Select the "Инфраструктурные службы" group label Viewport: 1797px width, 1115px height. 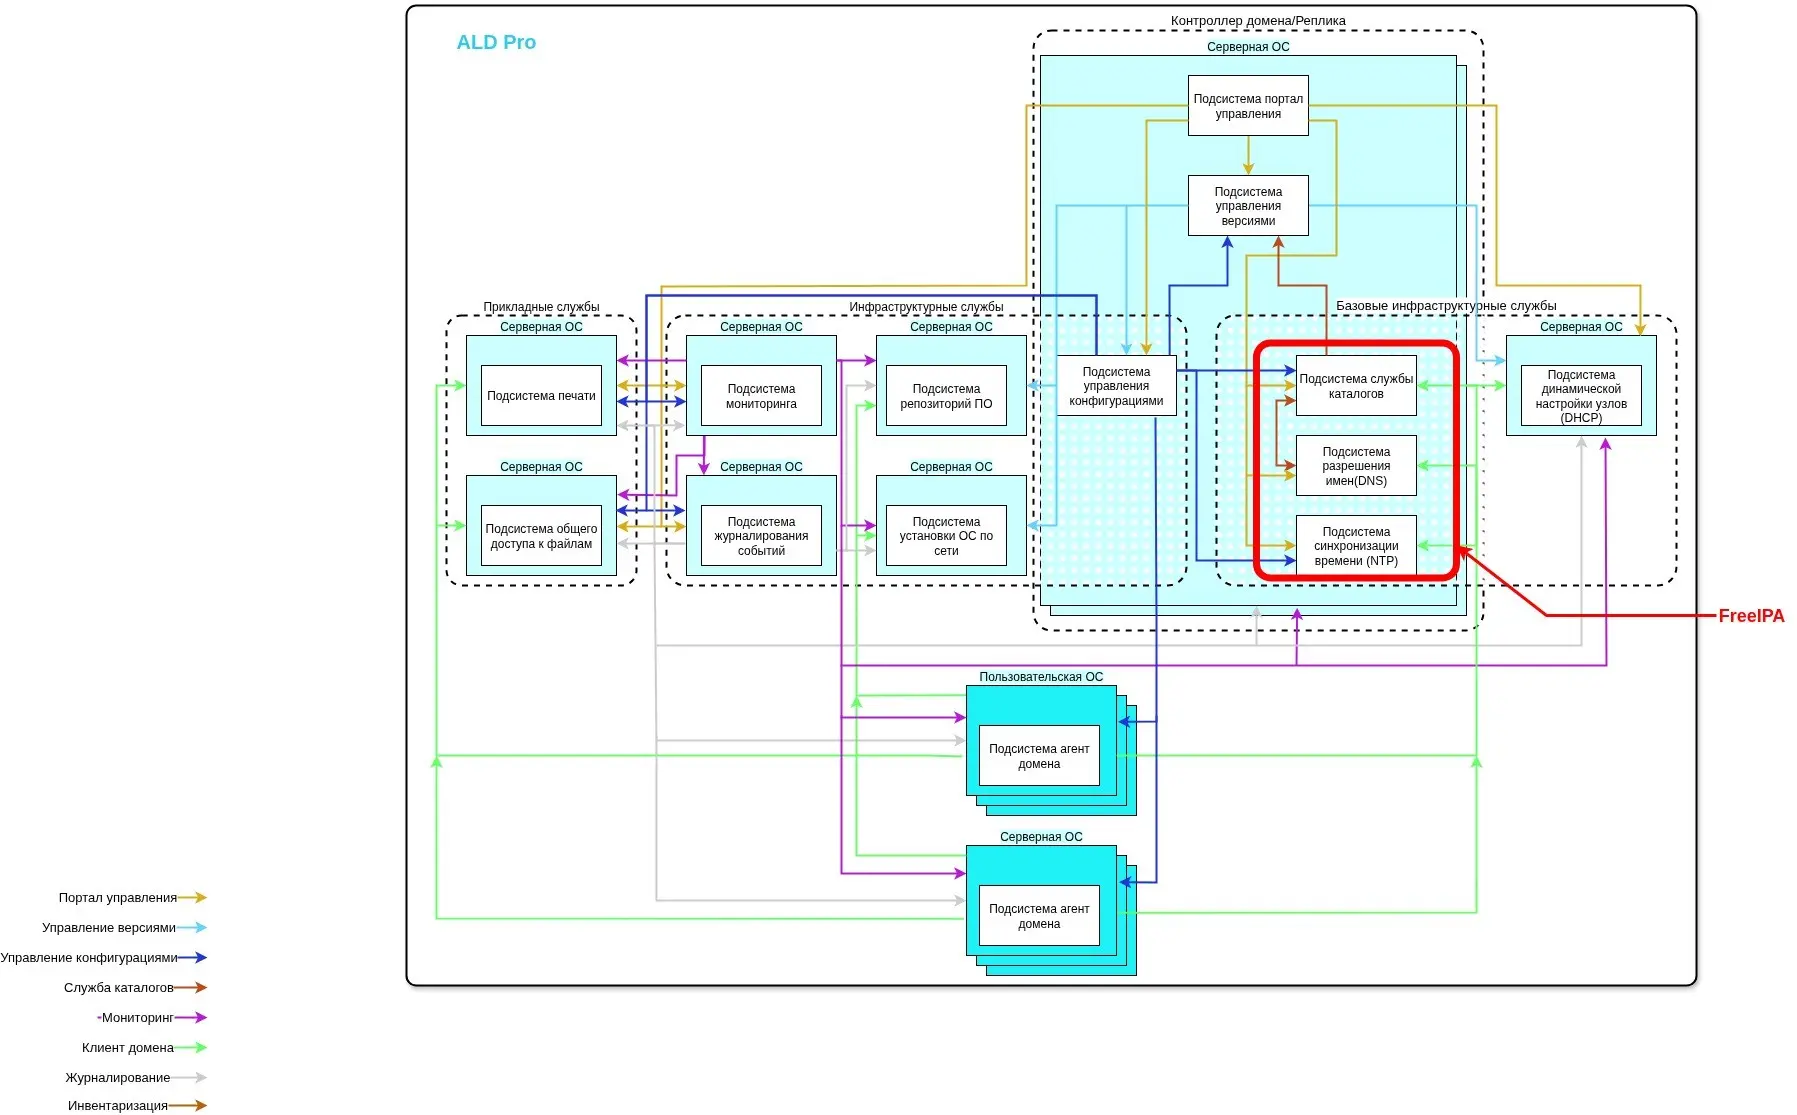click(x=926, y=307)
